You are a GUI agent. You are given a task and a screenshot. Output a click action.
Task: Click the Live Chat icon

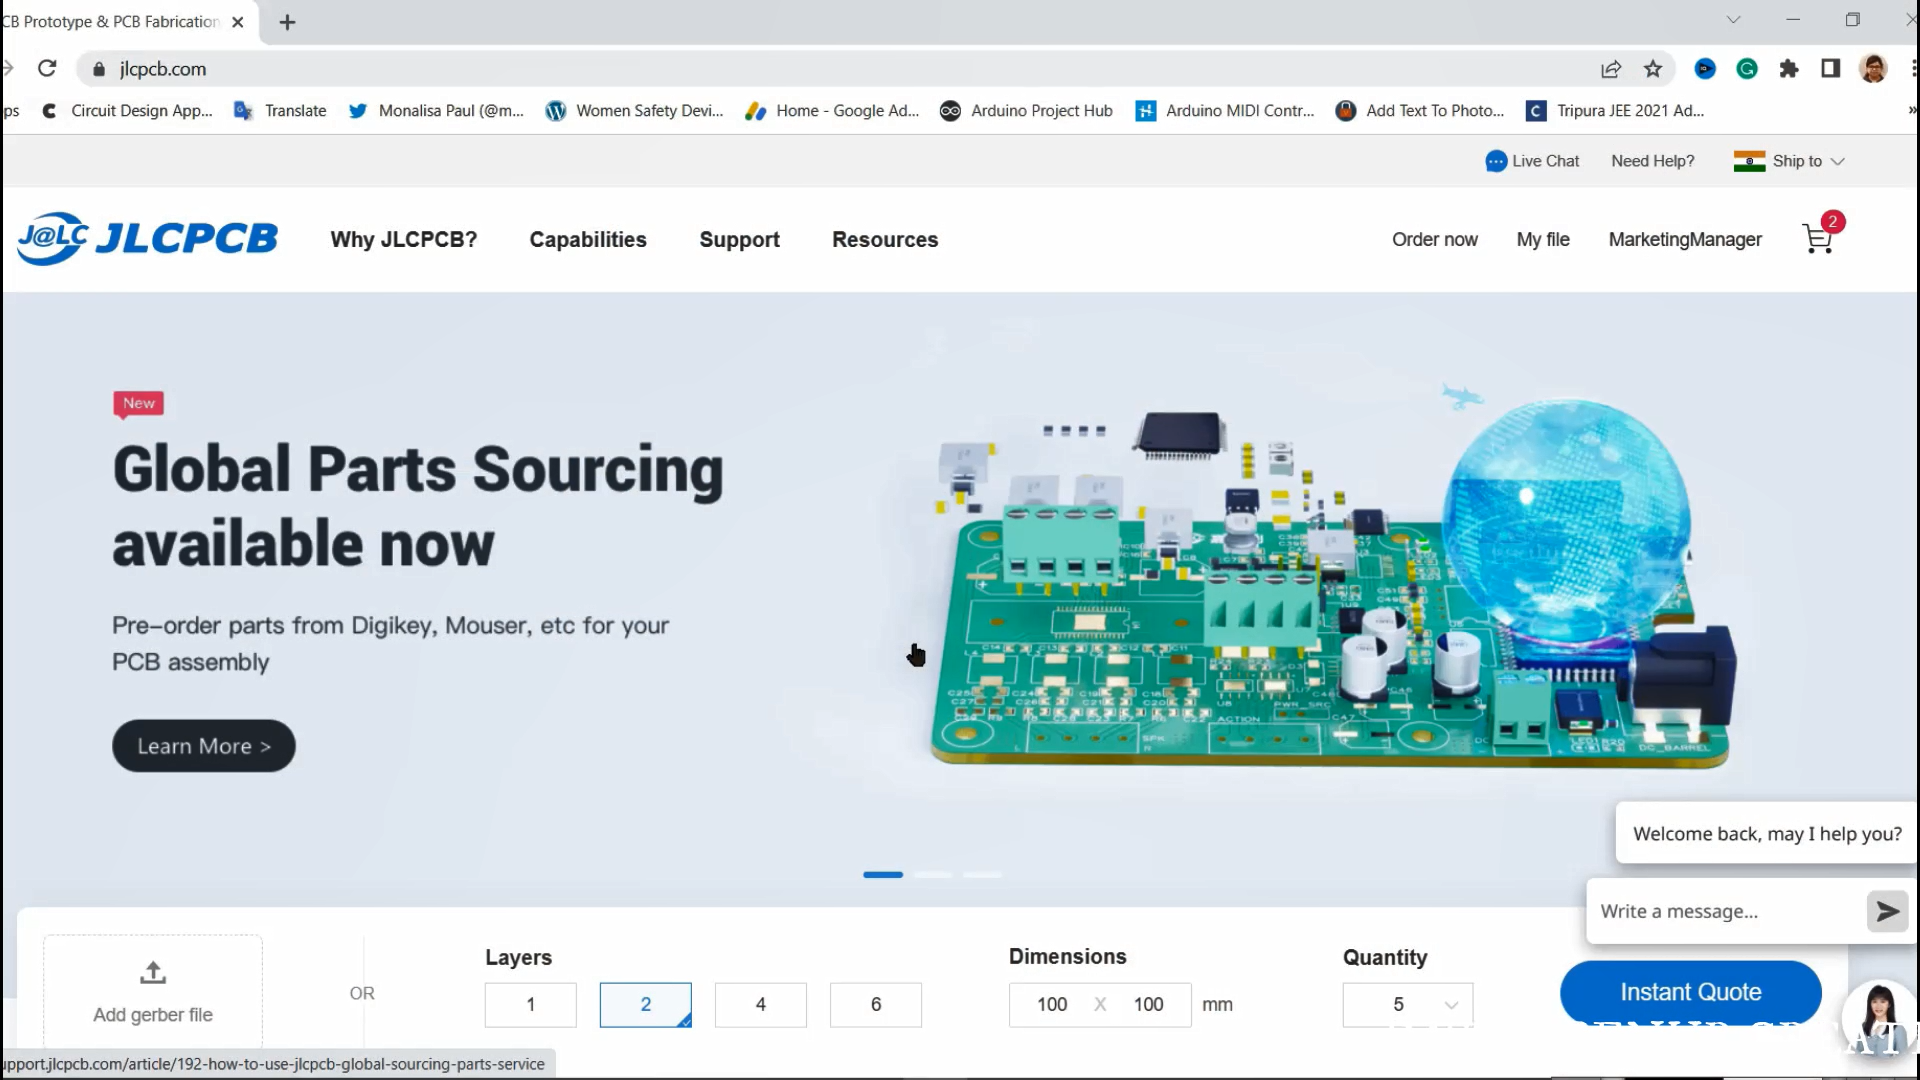(x=1495, y=161)
